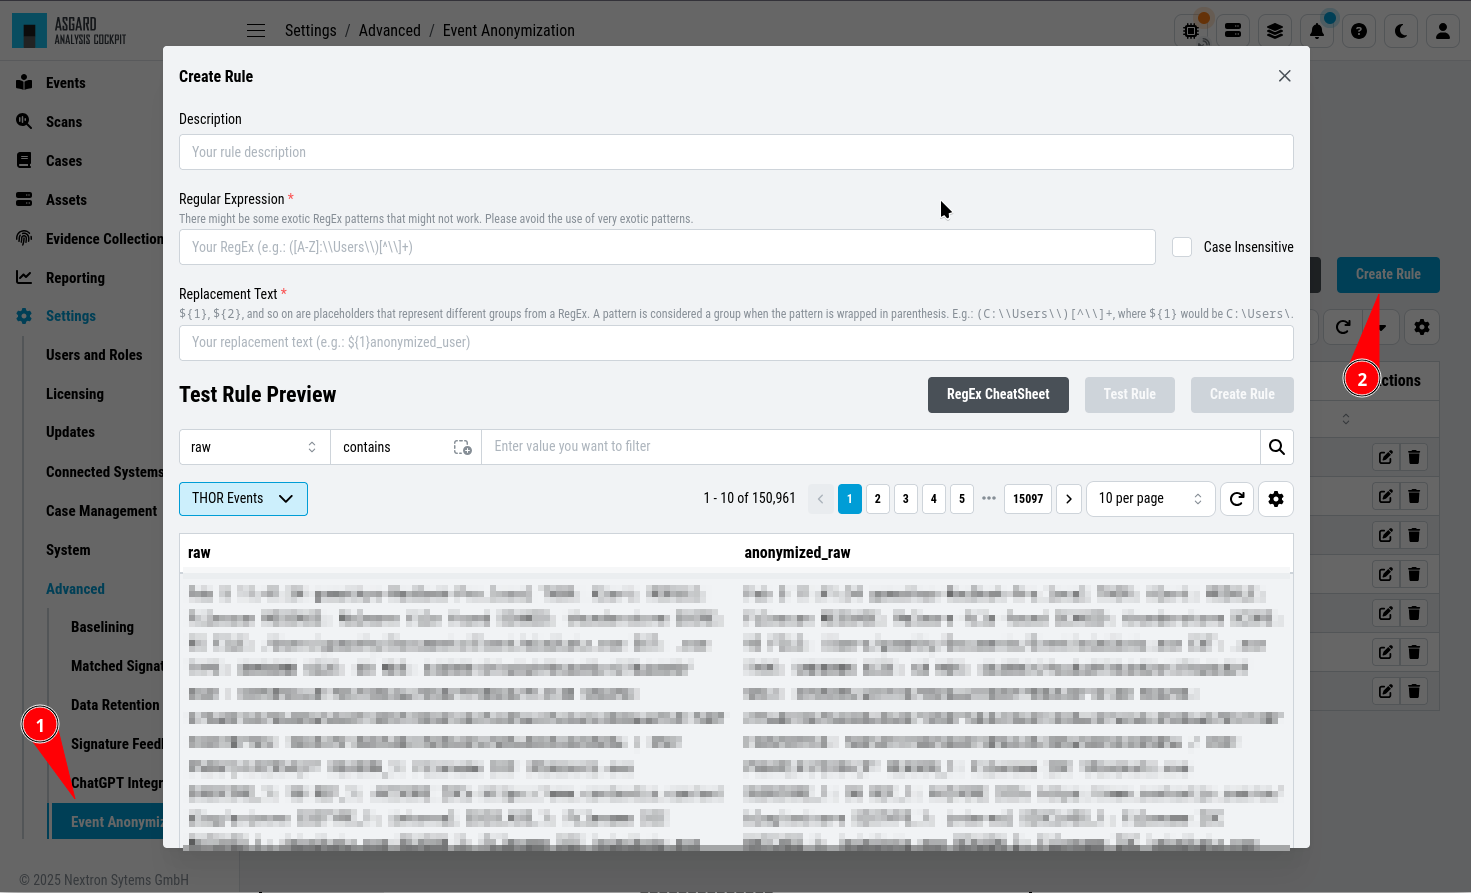This screenshot has height=893, width=1471.
Task: Open Evidence Collection in the sidebar
Action: click(x=104, y=239)
